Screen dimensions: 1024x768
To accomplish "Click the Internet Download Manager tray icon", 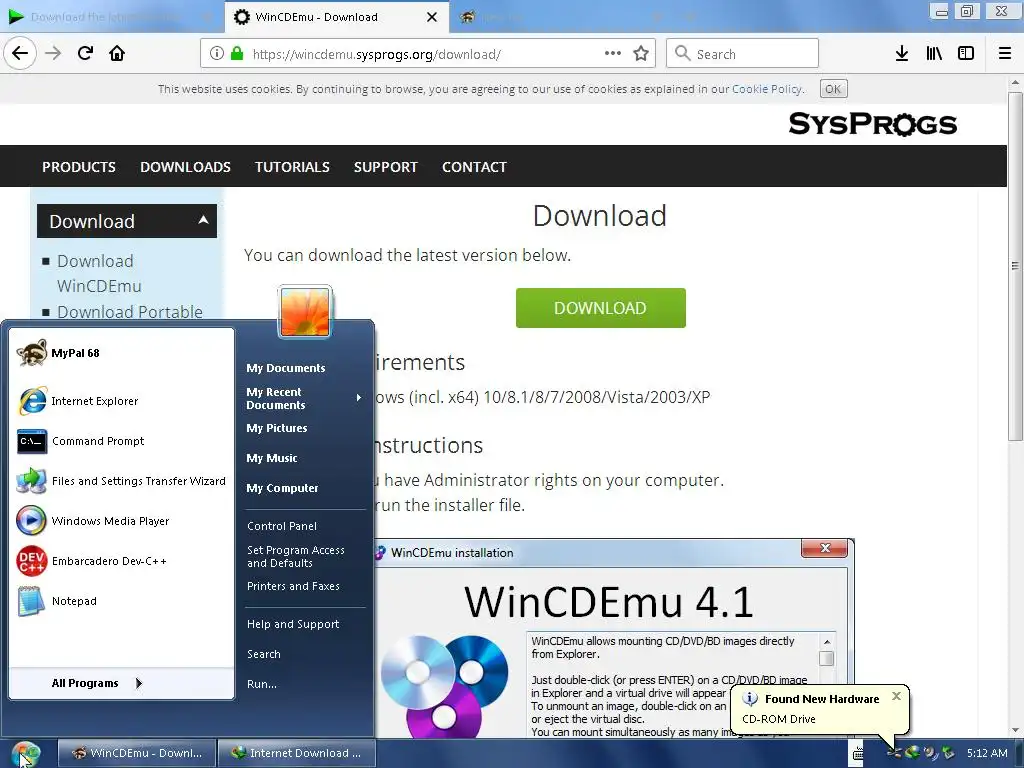I will click(x=912, y=753).
